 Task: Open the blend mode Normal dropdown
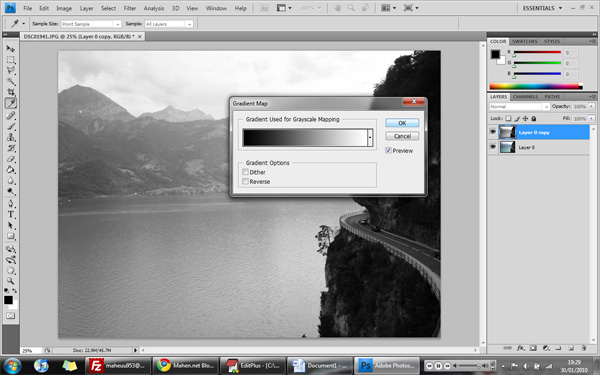click(519, 107)
